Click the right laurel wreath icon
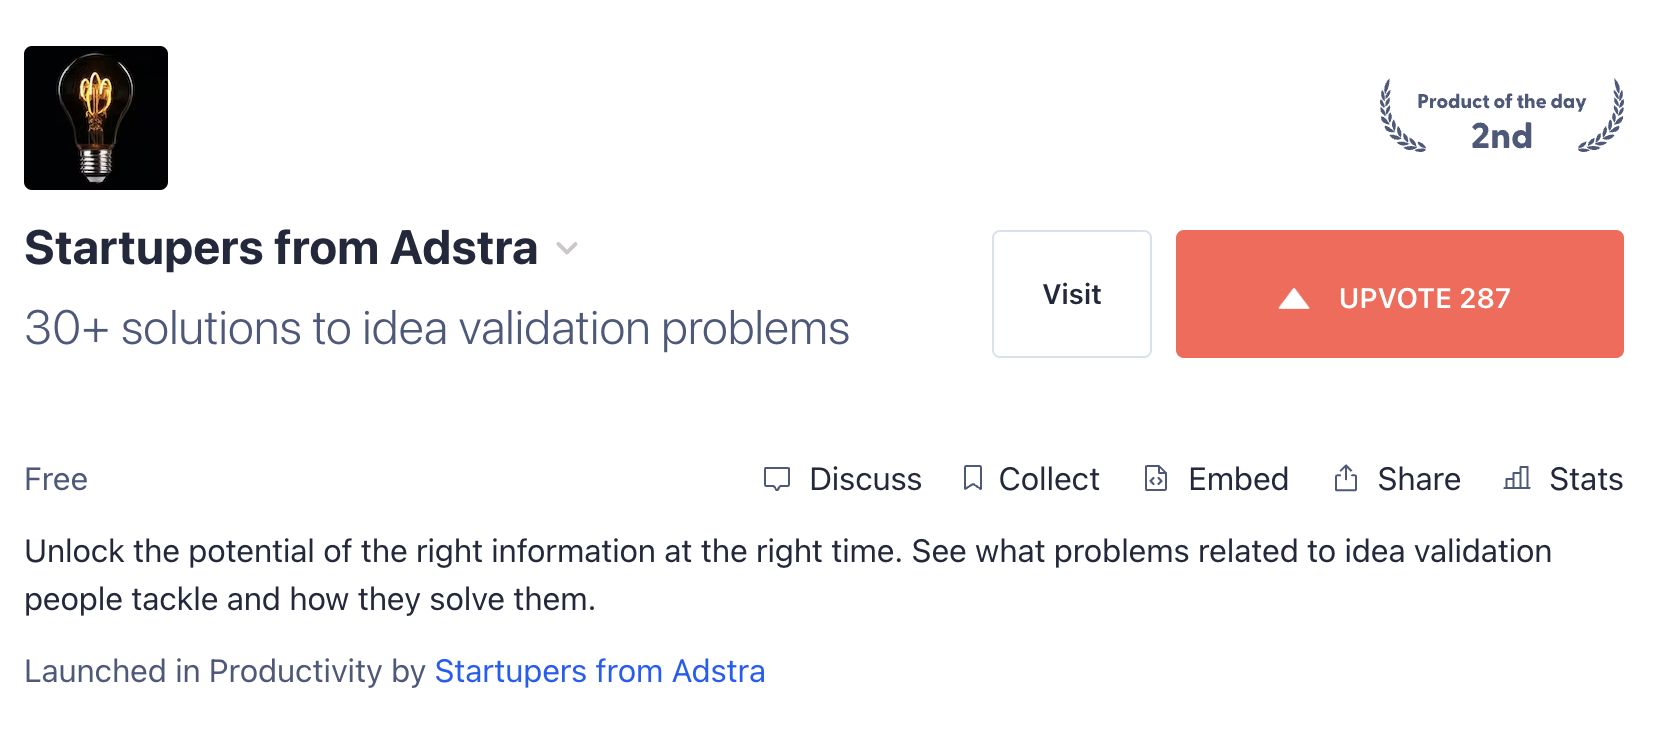The image size is (1660, 748). click(1603, 117)
